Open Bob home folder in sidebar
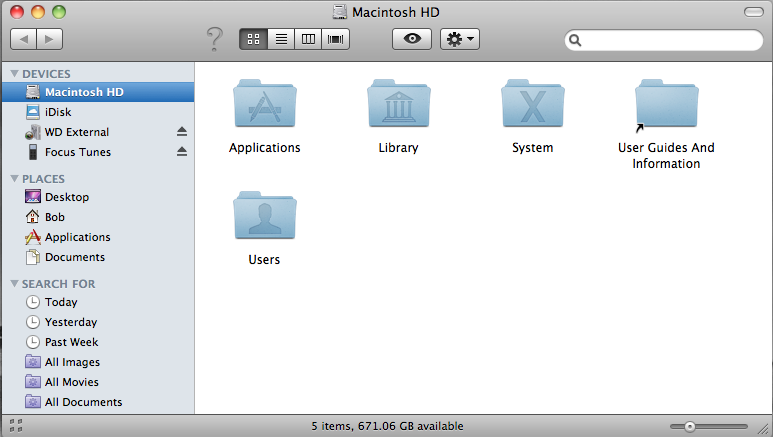The height and width of the screenshot is (437, 773). pos(98,217)
